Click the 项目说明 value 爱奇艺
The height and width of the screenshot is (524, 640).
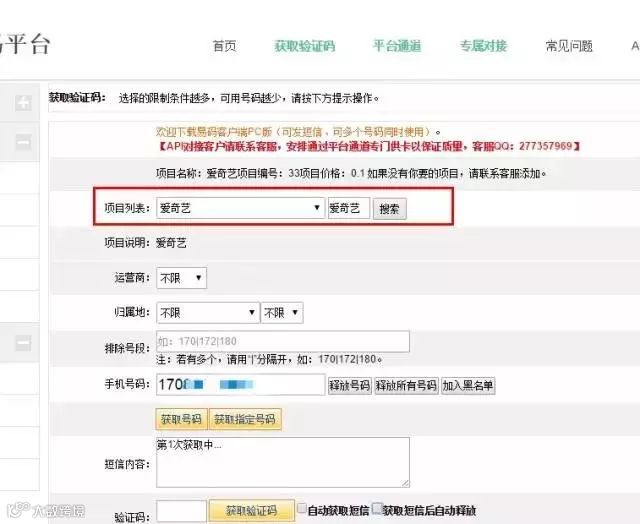pyautogui.click(x=171, y=243)
